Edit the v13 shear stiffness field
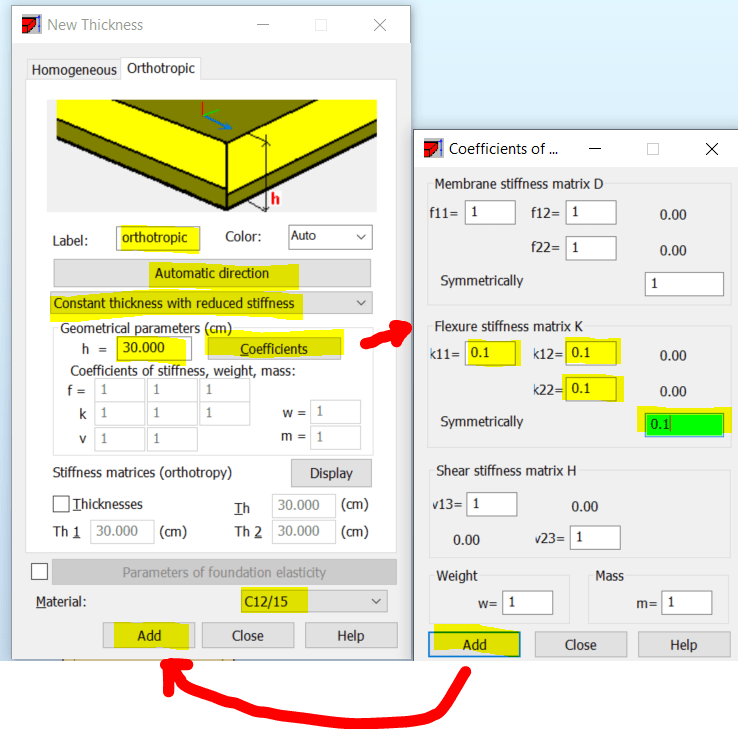 [491, 504]
